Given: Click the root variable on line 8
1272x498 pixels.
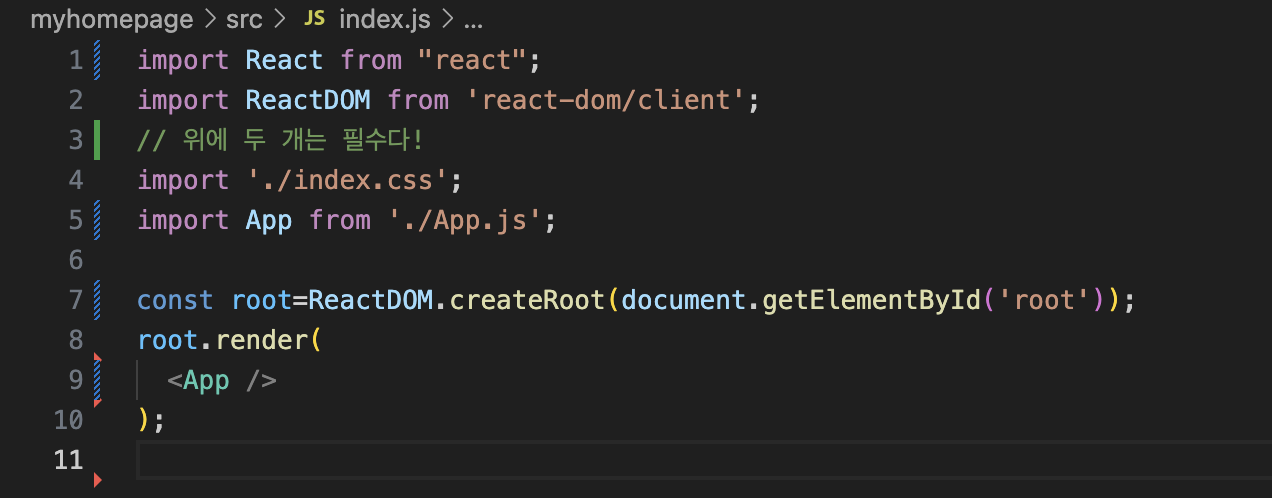Looking at the screenshot, I should 168,340.
